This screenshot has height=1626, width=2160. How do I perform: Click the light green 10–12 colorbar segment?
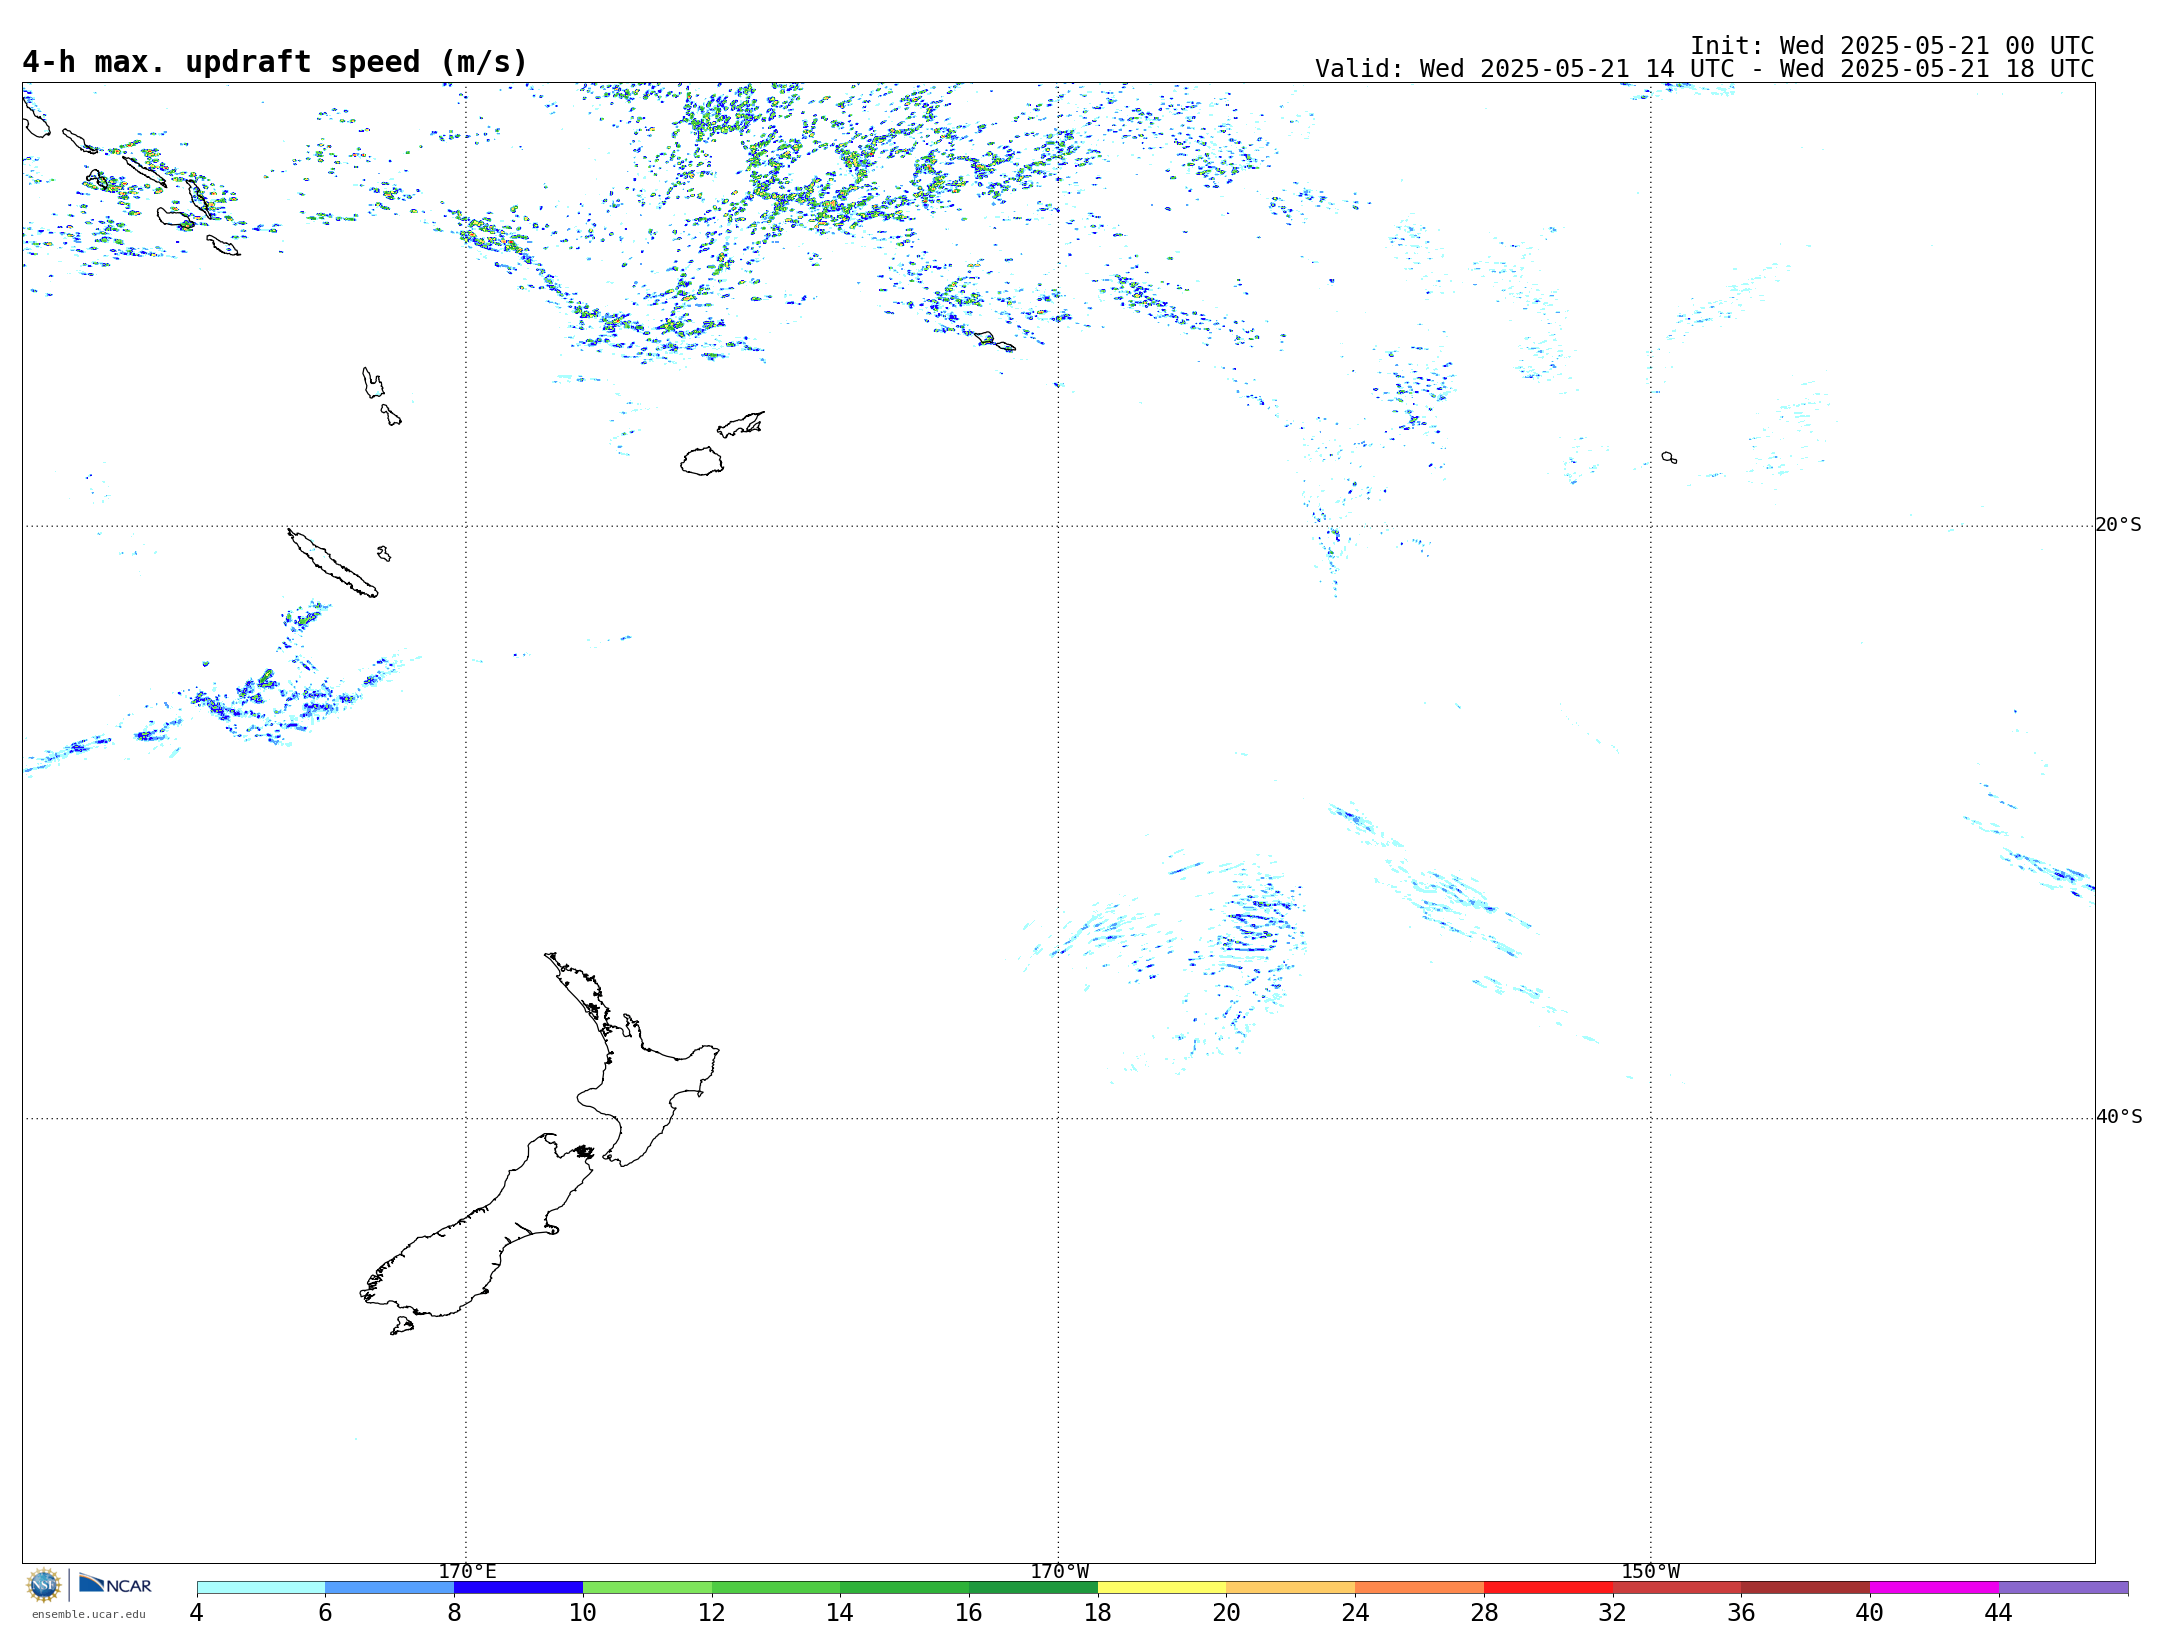[647, 1588]
